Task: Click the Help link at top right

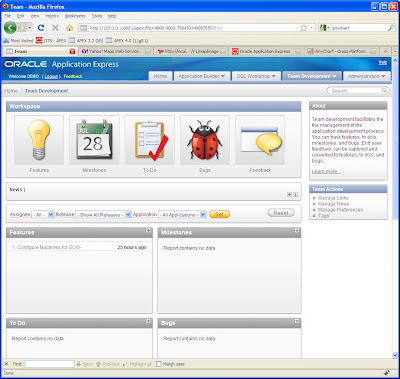Action: 383,62
